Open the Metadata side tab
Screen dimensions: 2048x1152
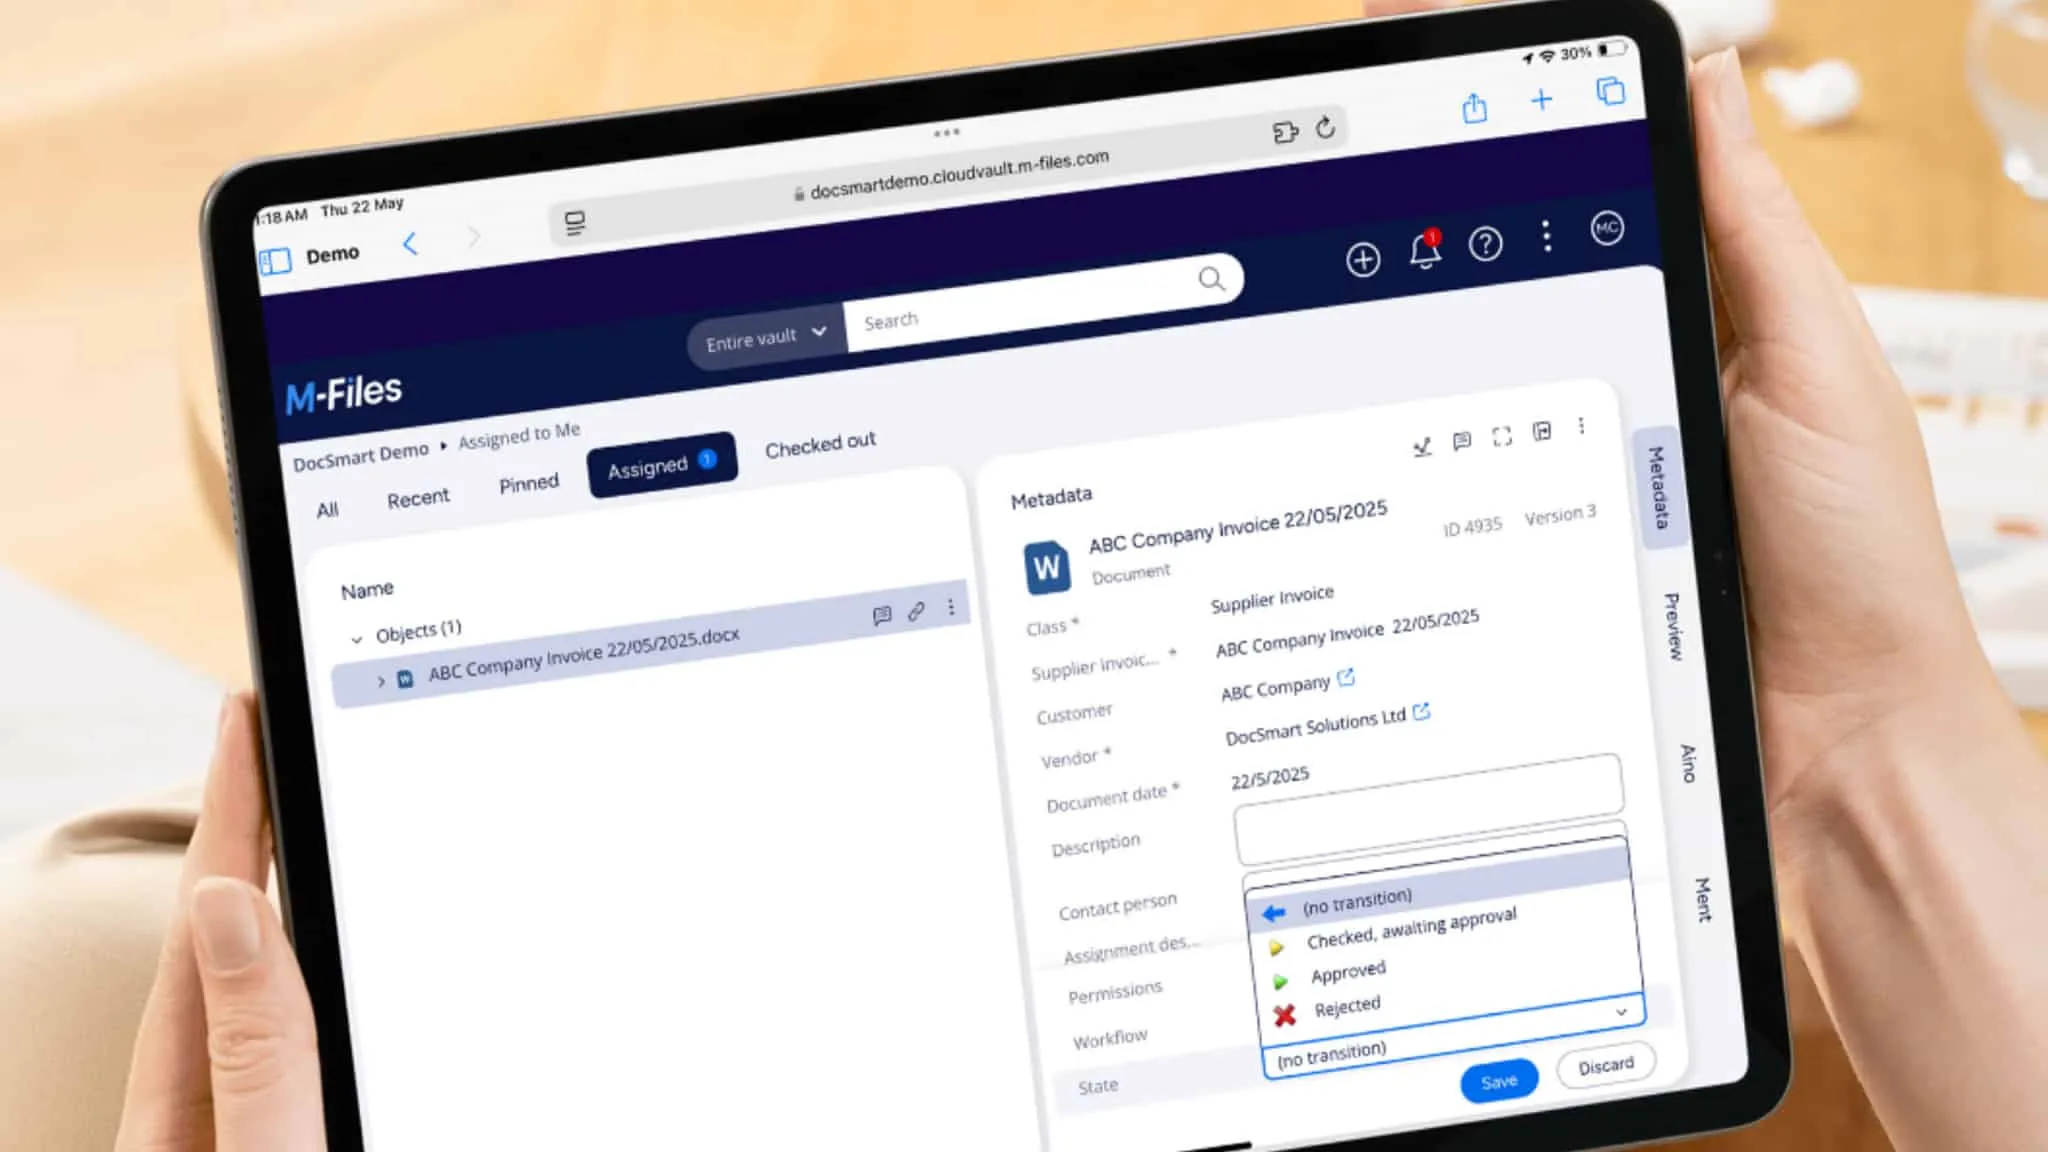pyautogui.click(x=1659, y=487)
